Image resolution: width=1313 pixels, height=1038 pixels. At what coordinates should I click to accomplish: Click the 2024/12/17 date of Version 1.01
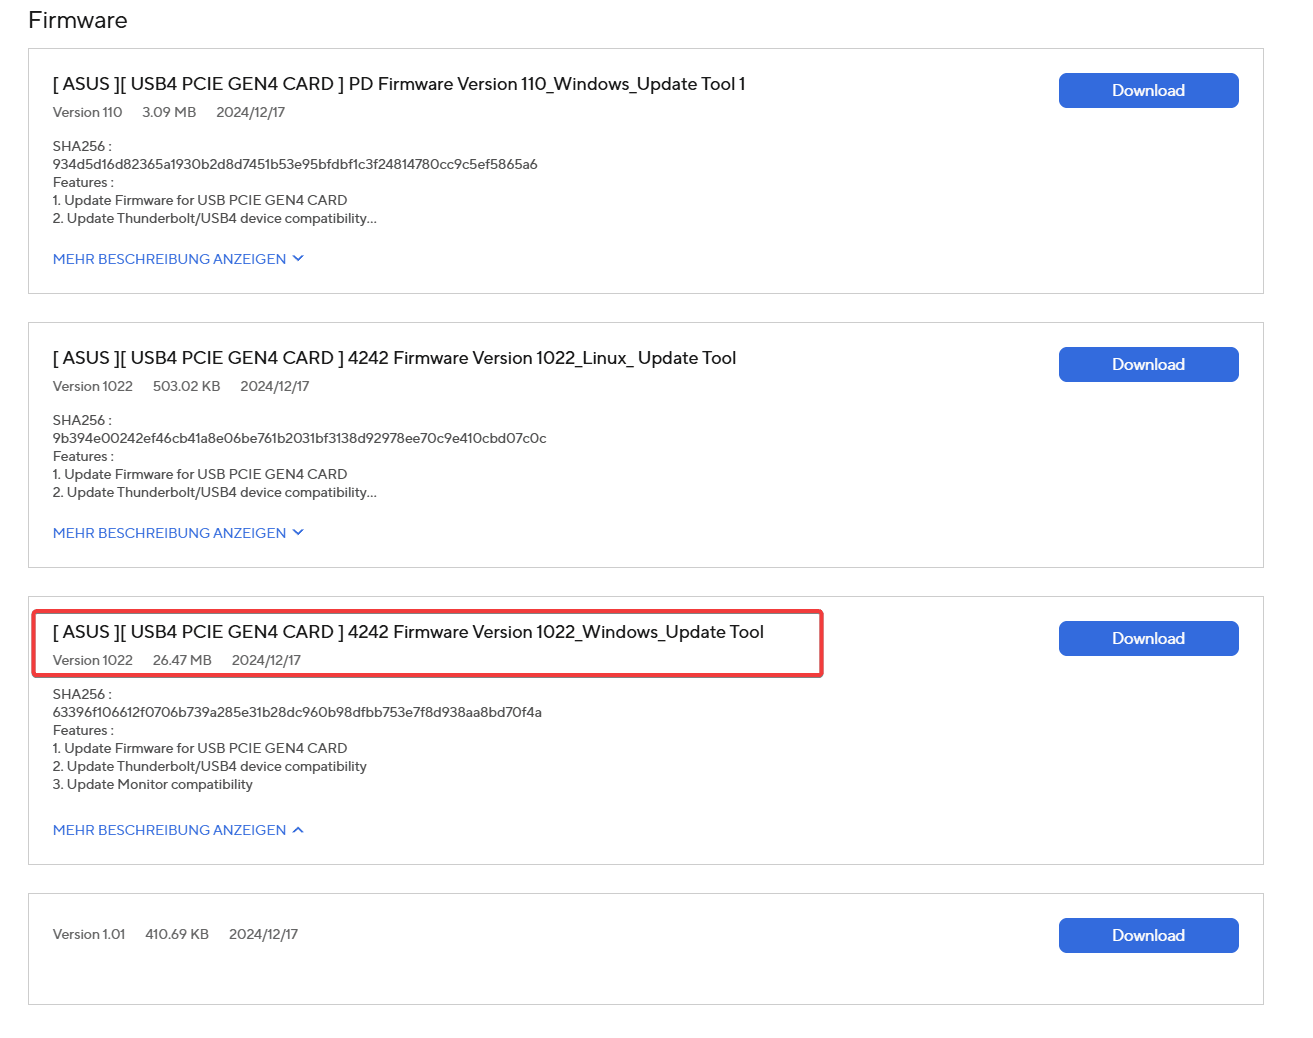(x=263, y=934)
